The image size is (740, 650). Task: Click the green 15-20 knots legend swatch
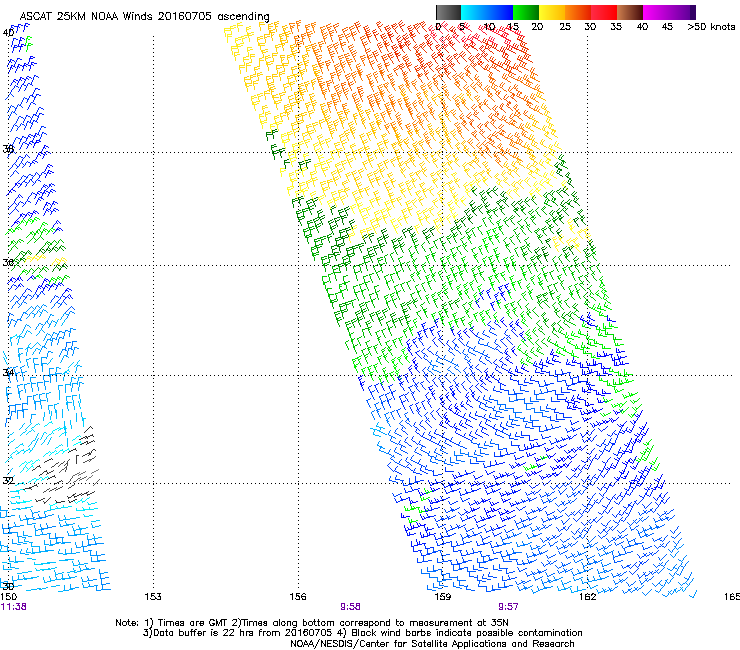pos(526,12)
